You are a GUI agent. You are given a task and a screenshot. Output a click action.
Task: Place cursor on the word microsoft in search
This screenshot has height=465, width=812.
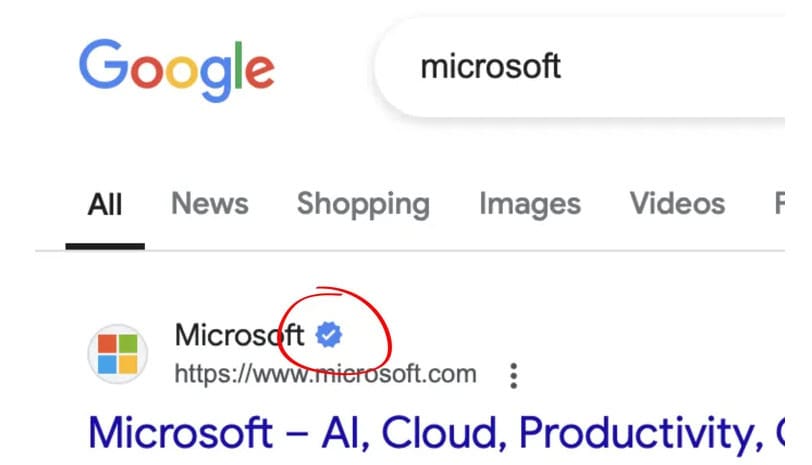[x=490, y=67]
